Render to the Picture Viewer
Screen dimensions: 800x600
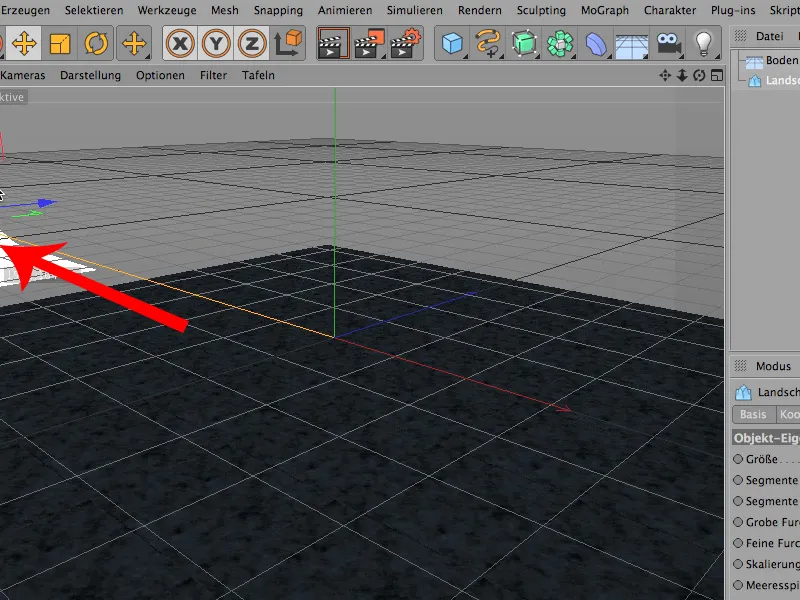click(x=365, y=44)
